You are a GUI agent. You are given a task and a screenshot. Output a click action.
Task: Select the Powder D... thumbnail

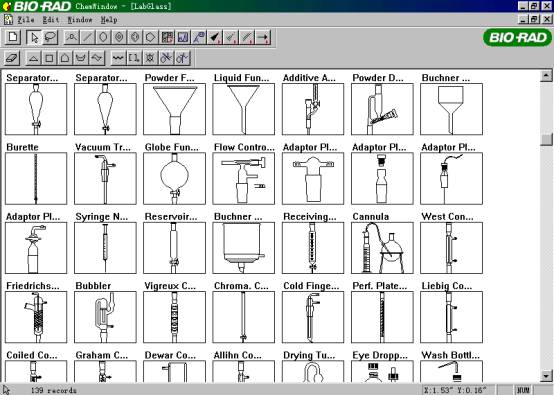click(x=382, y=109)
